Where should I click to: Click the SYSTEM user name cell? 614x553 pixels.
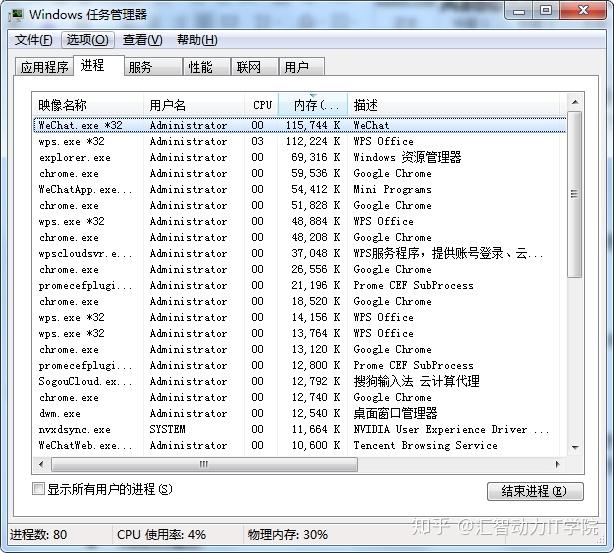pos(167,429)
